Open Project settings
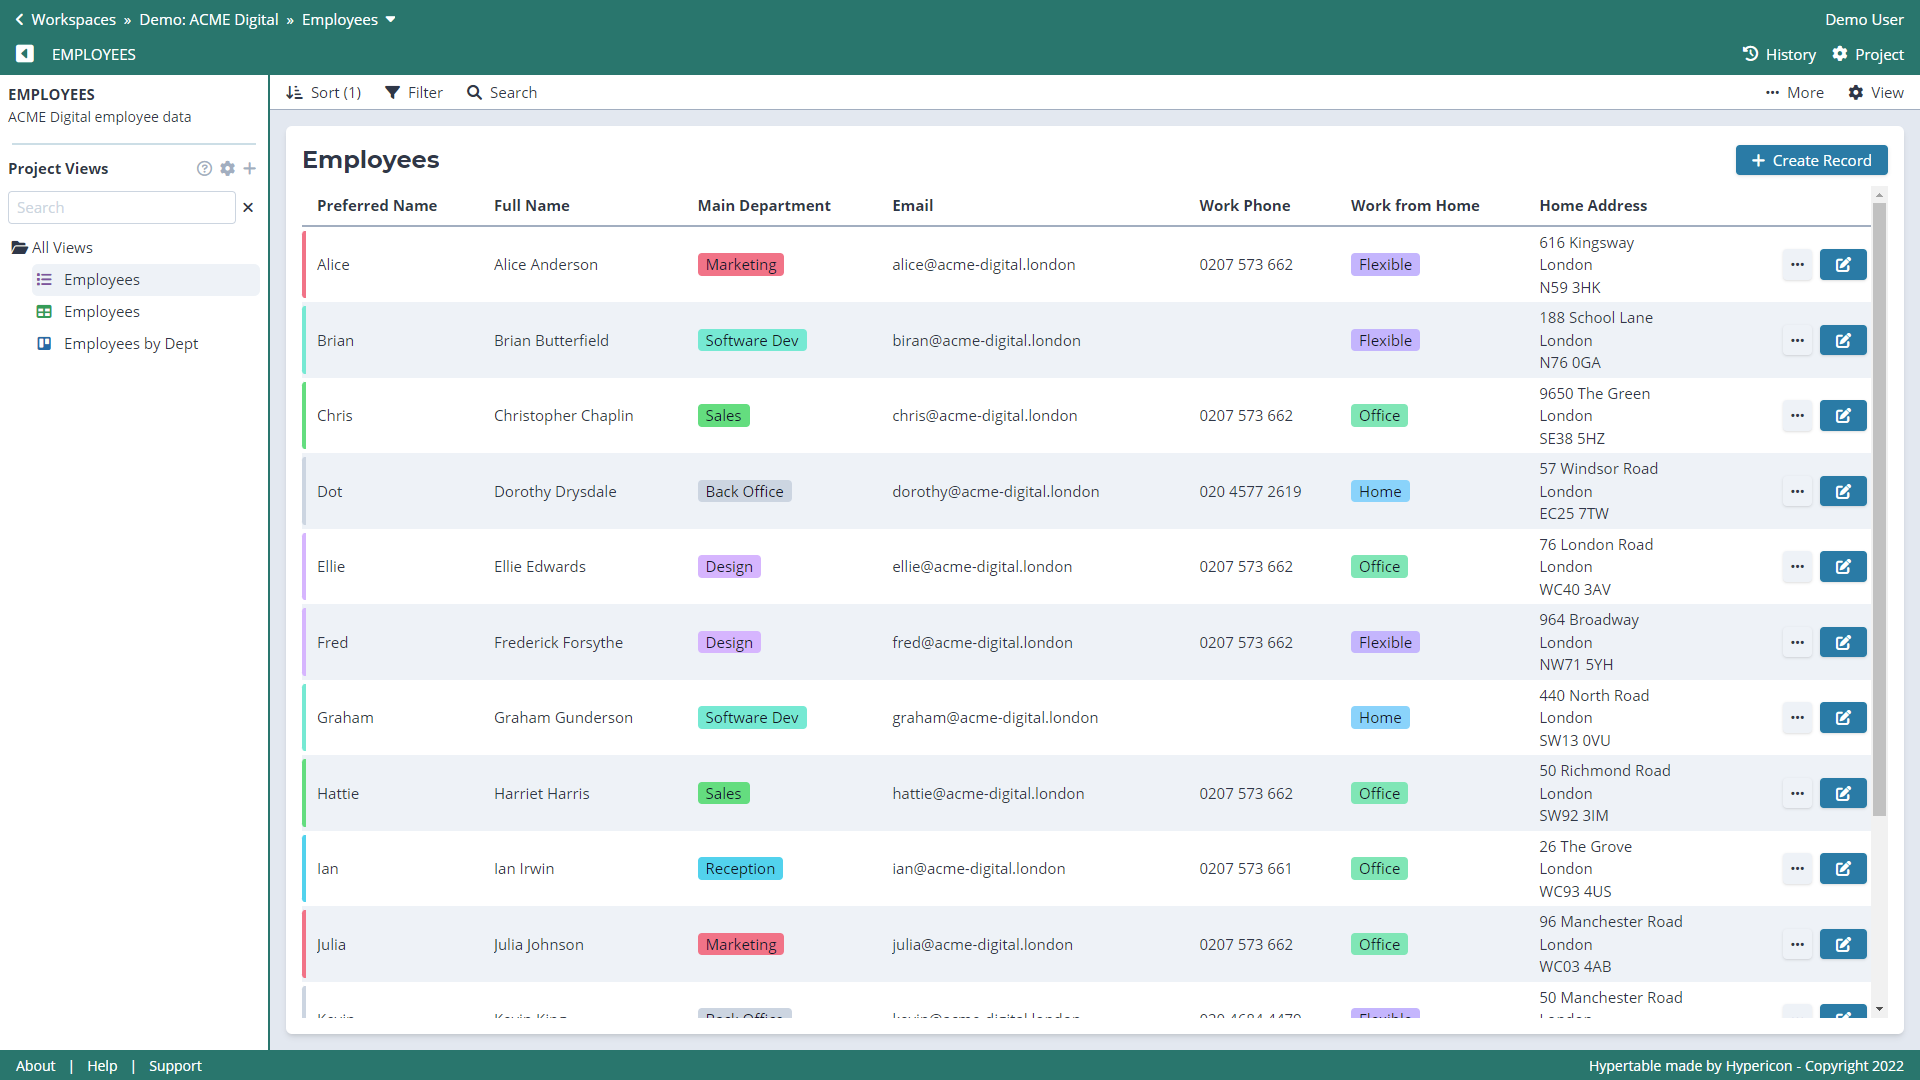 1868,54
